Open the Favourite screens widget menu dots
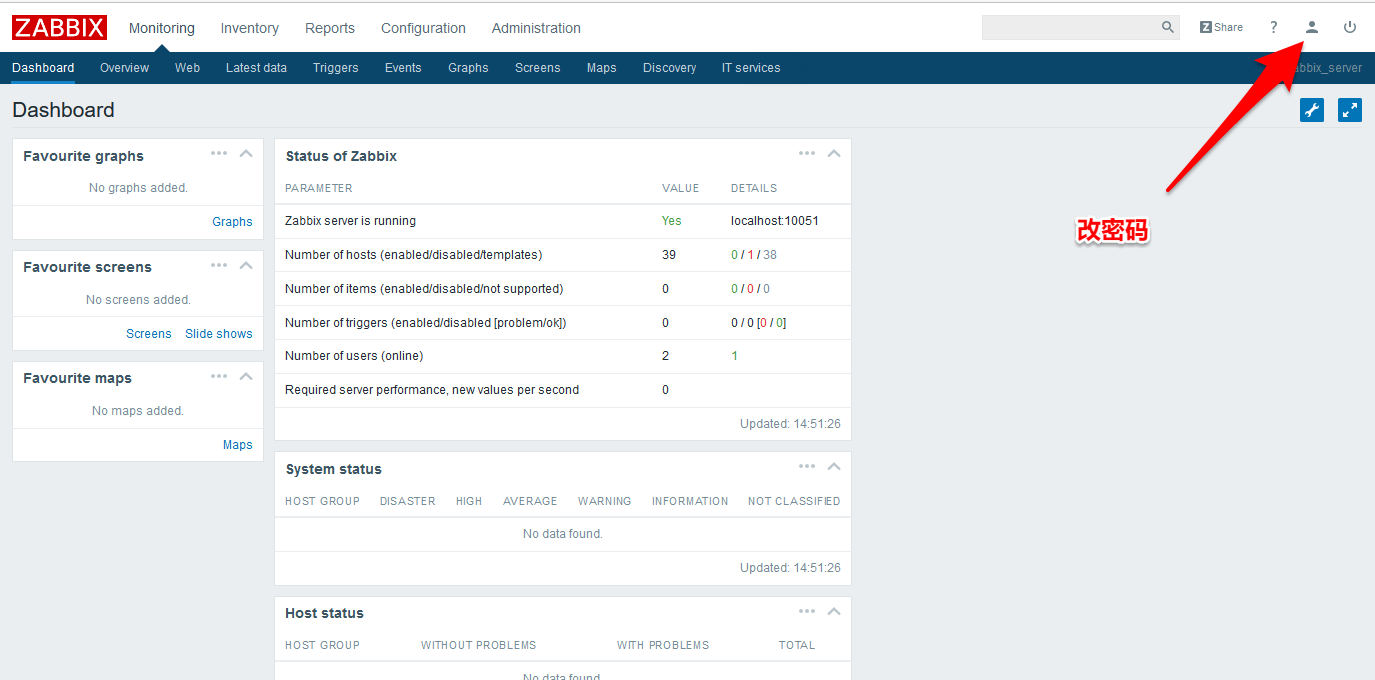 [219, 265]
